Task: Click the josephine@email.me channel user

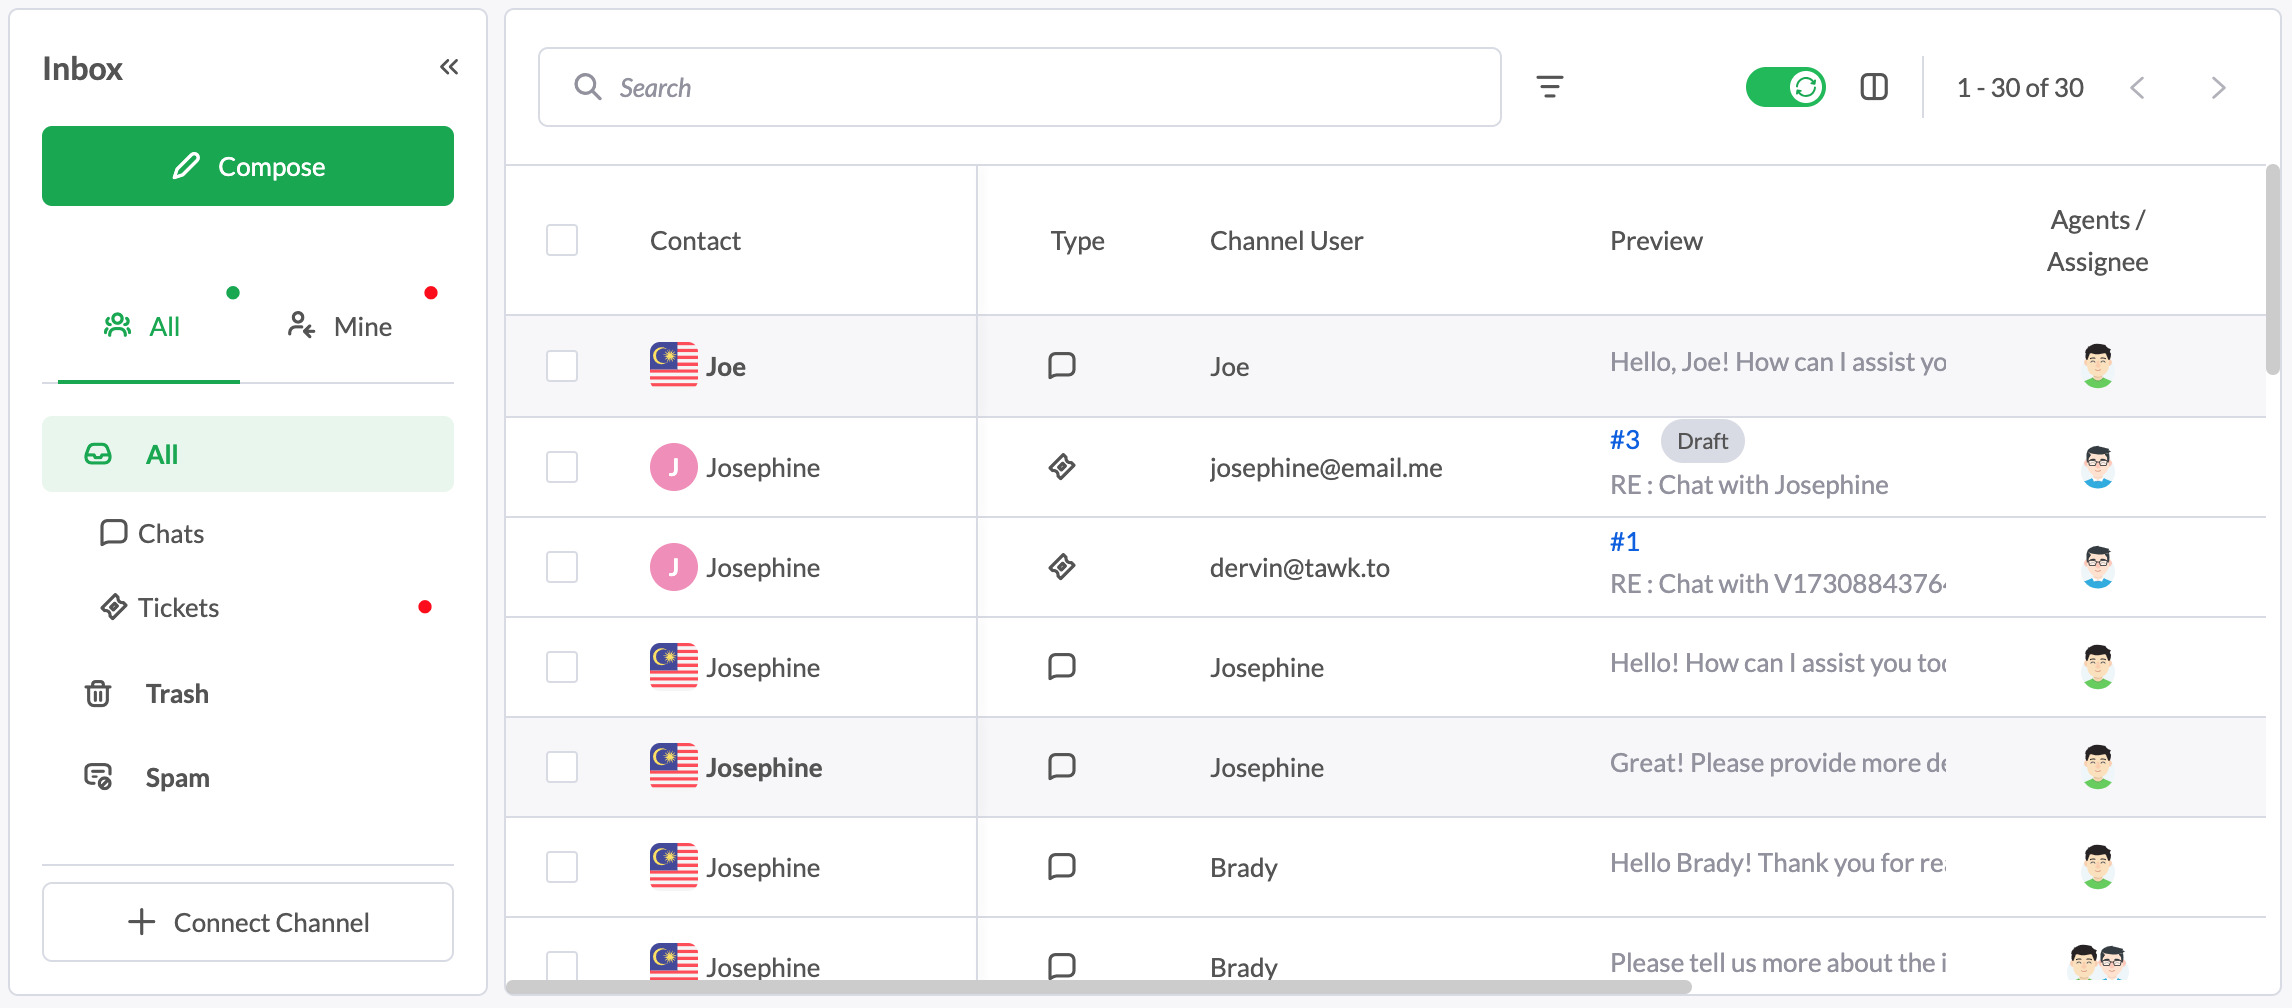Action: (x=1326, y=467)
